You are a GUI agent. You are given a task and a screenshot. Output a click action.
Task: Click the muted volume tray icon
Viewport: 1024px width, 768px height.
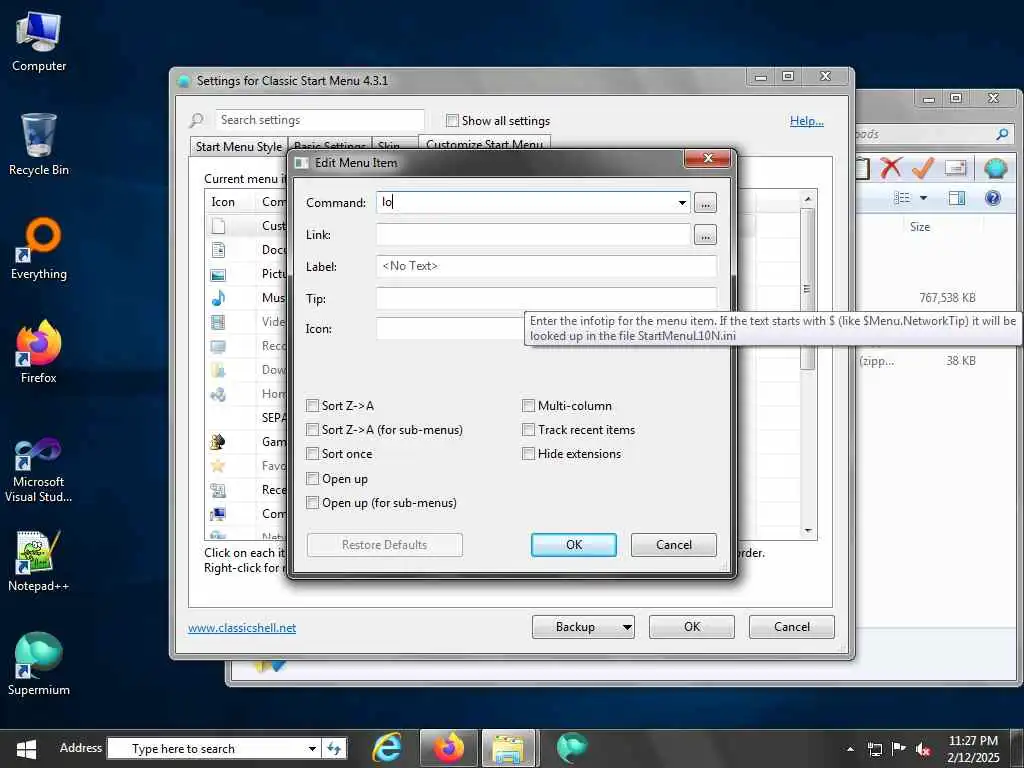923,749
